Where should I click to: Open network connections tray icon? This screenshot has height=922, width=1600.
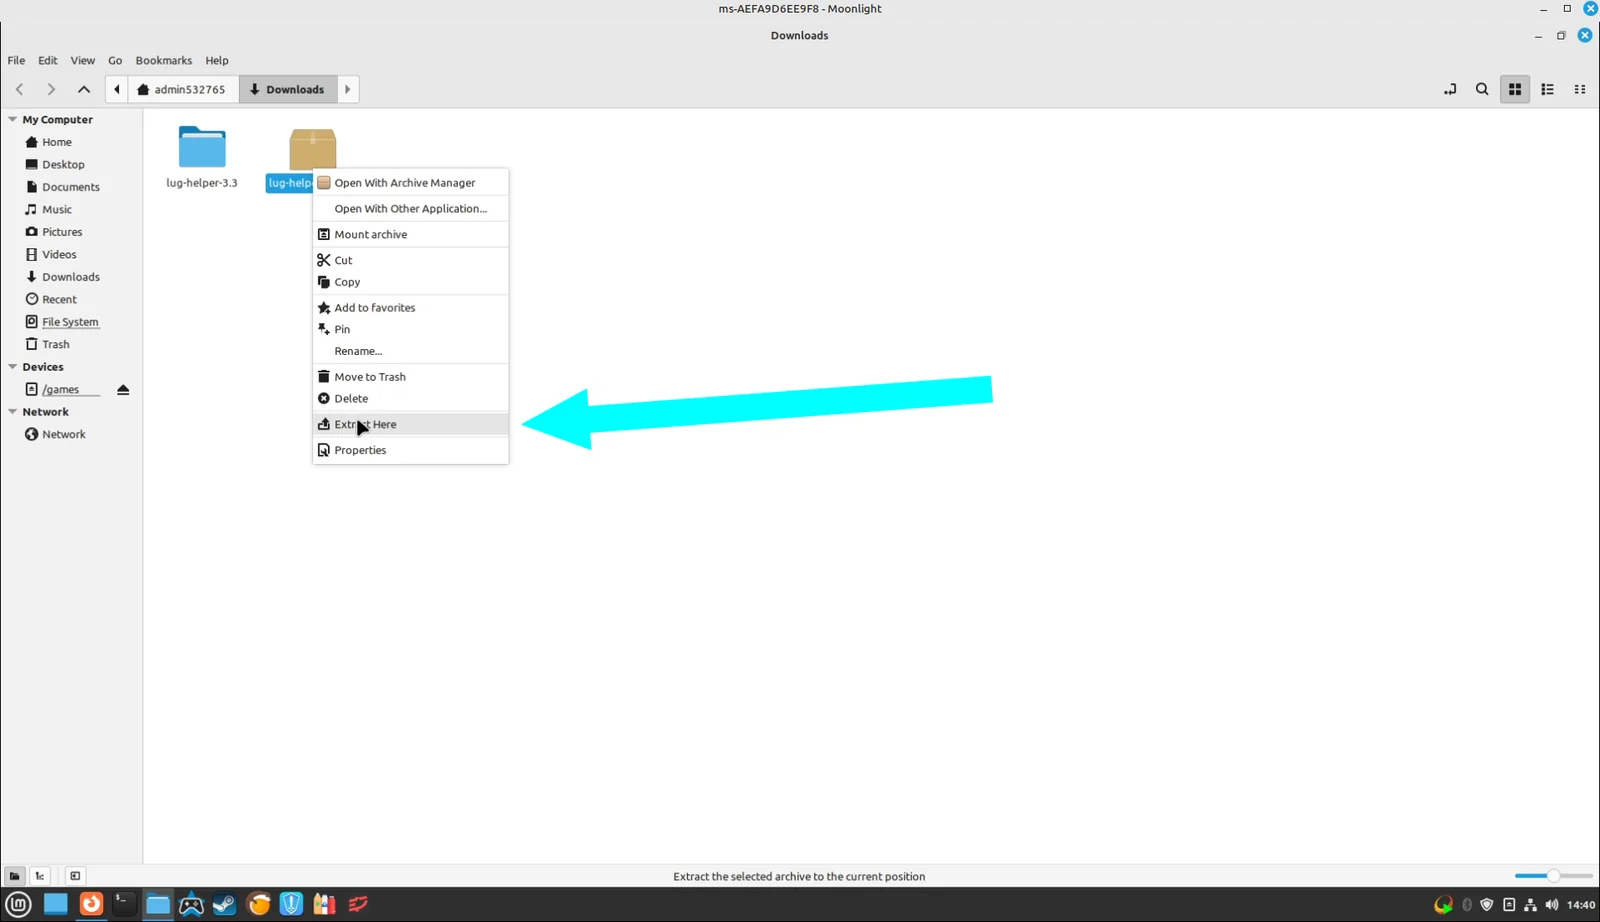[1530, 905]
